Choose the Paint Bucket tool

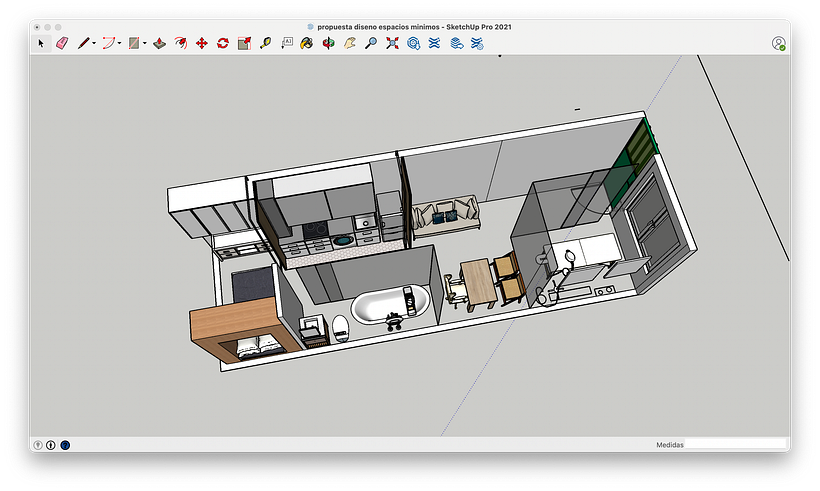click(x=307, y=43)
